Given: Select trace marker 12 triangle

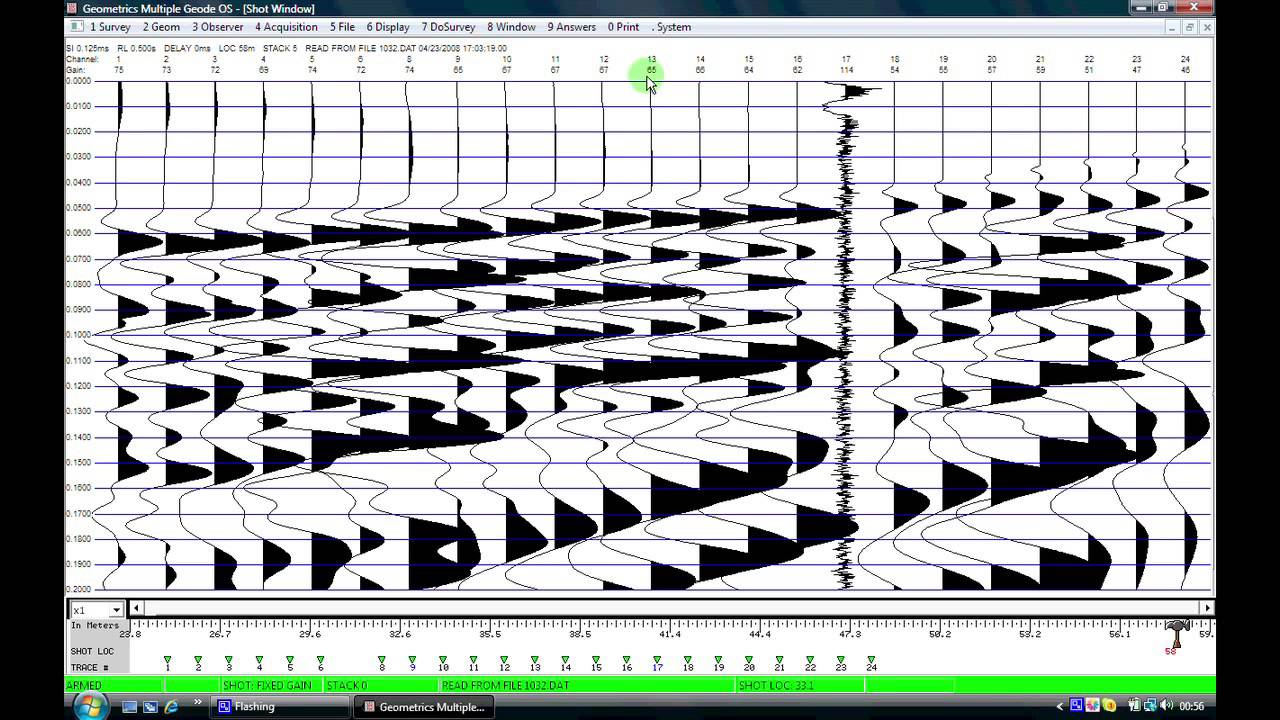Looking at the screenshot, I should pyautogui.click(x=503, y=659).
